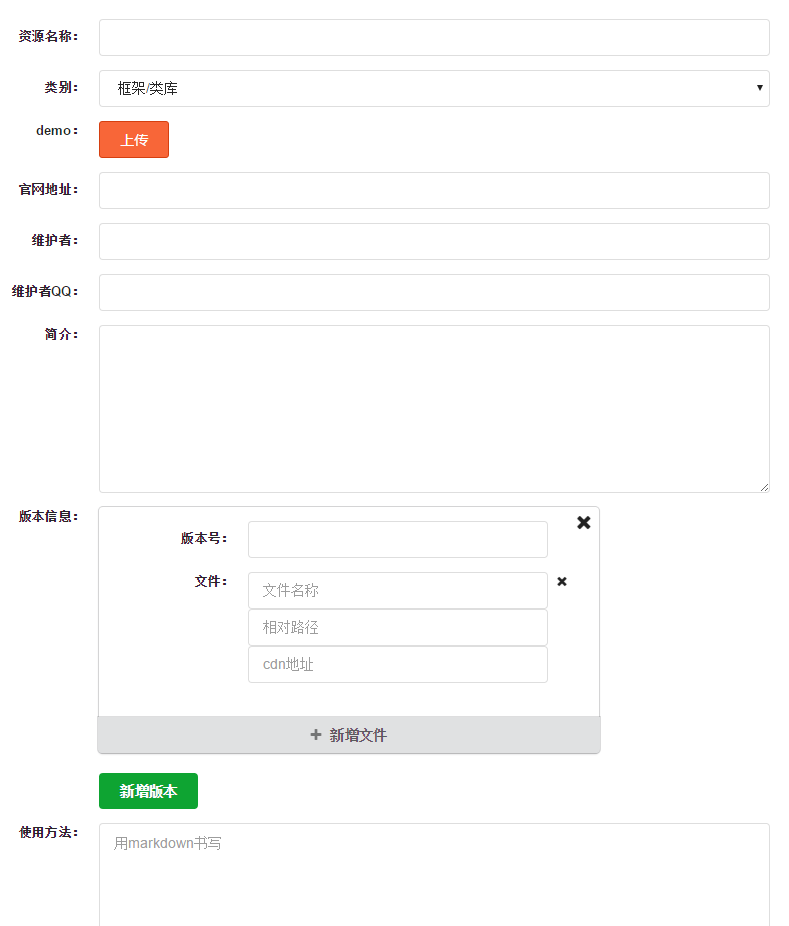Screen dimensions: 789x926
Task: Click the 资源名称 label
Action: (x=48, y=37)
